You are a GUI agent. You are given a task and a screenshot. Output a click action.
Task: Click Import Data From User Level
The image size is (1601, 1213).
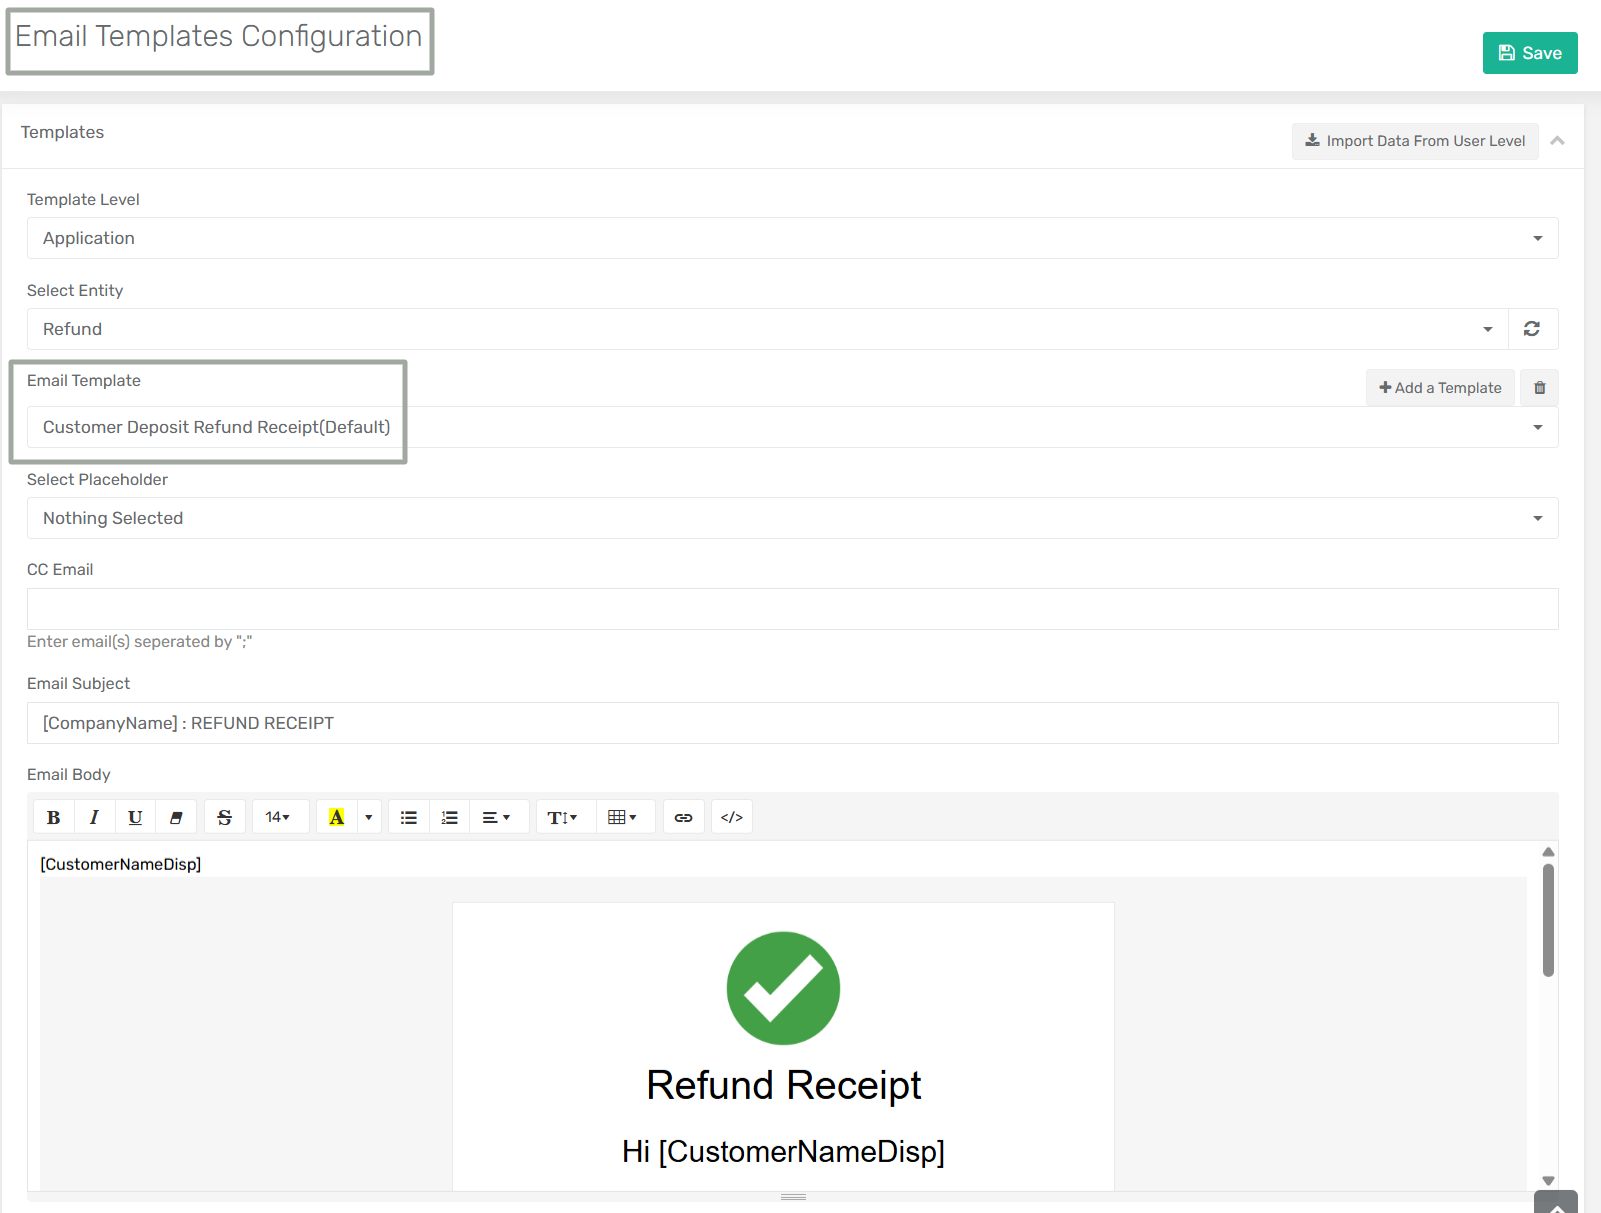1415,141
